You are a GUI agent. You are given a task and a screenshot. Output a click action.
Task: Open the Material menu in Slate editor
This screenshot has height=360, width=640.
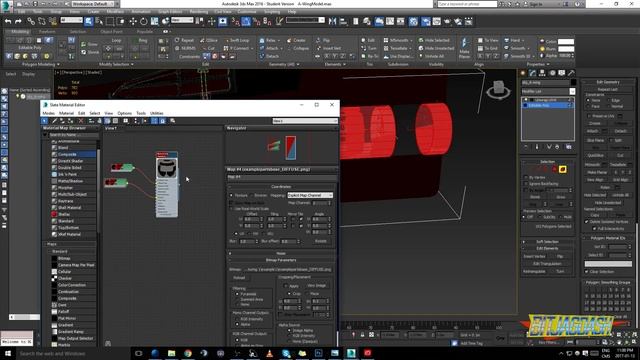click(x=66, y=113)
